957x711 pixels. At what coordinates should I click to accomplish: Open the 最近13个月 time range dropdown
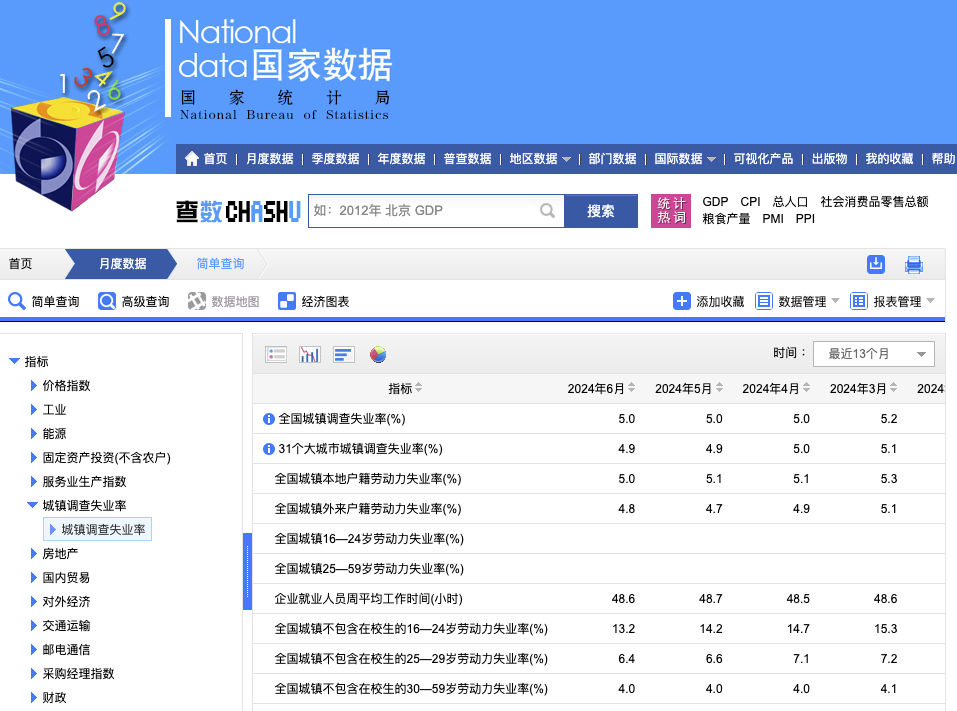(x=875, y=353)
